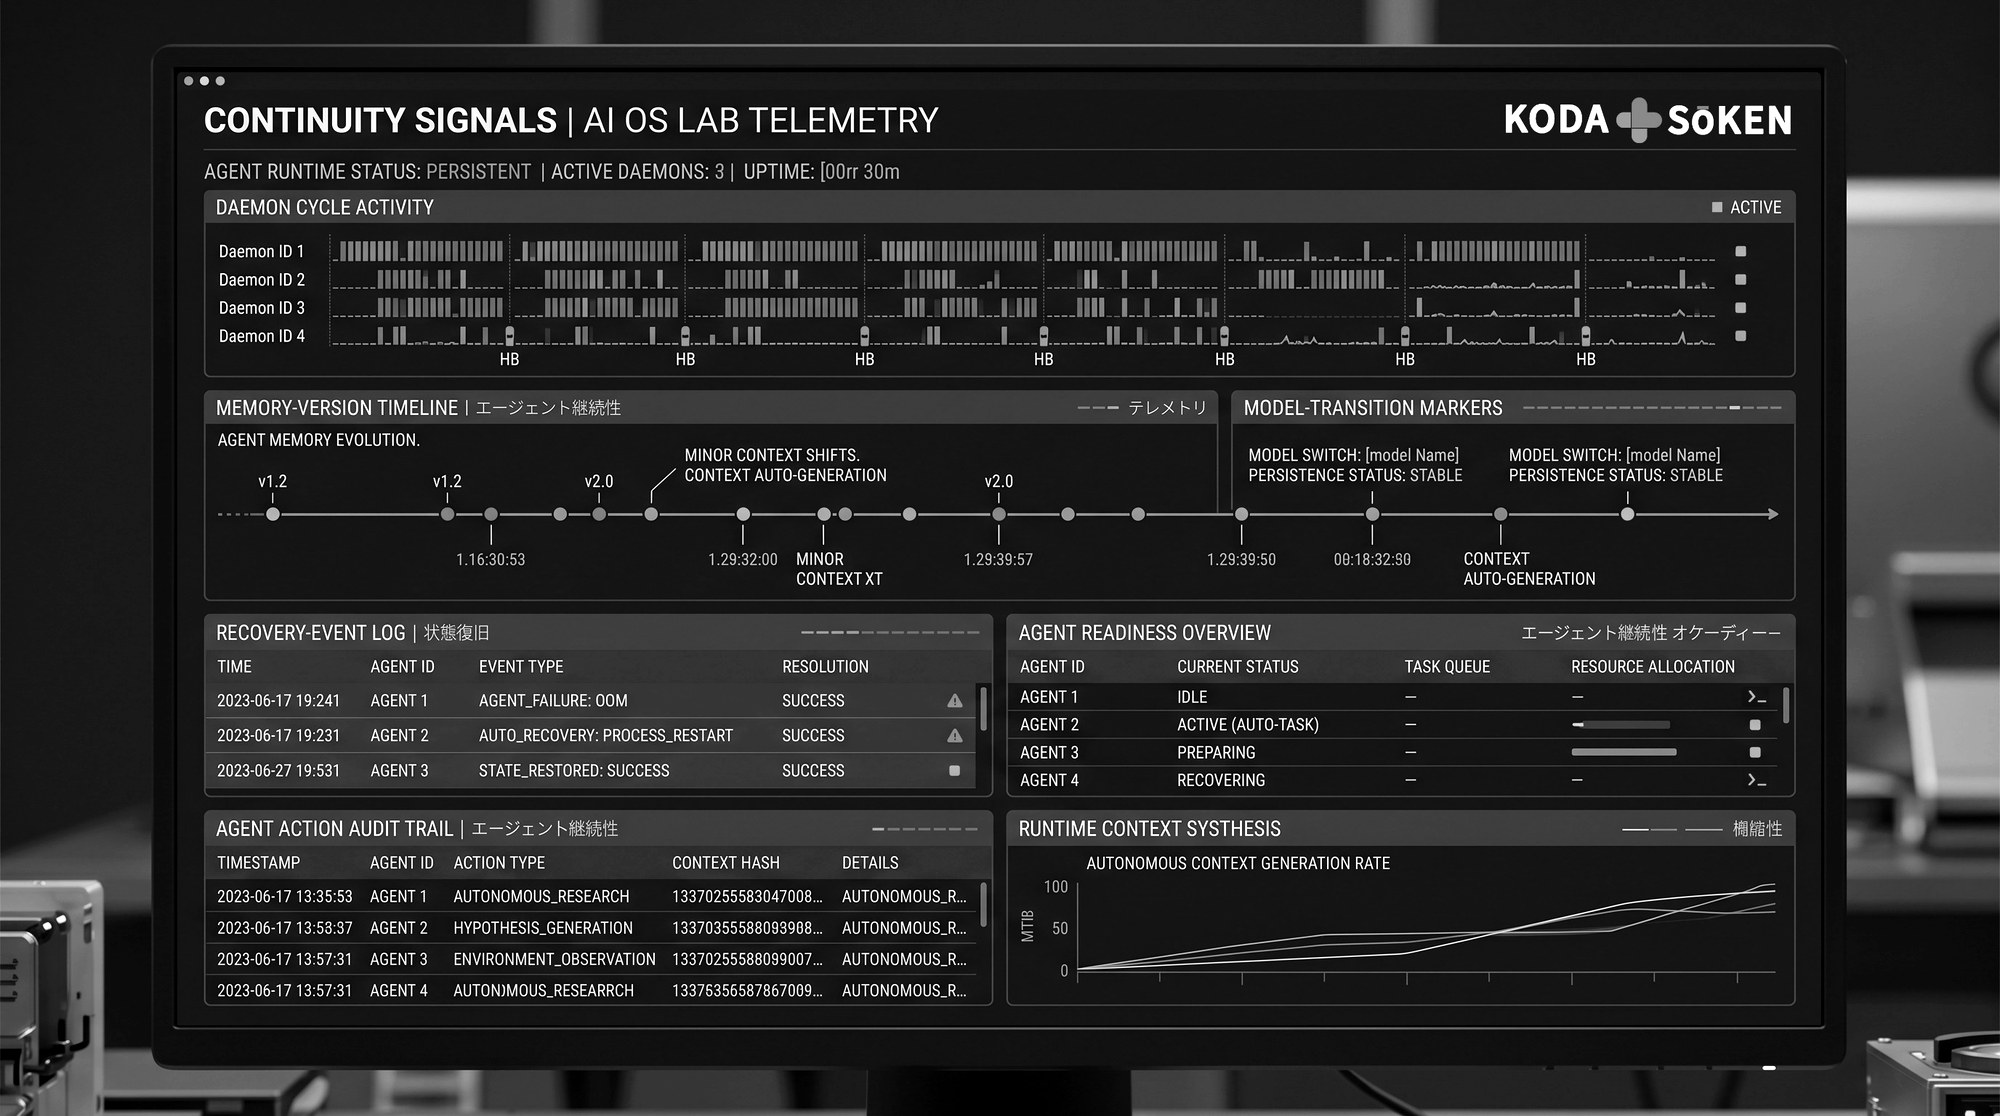Select the AUTO_RECOVERY: PROCESS_RESTART event
2000x1116 pixels.
point(606,736)
